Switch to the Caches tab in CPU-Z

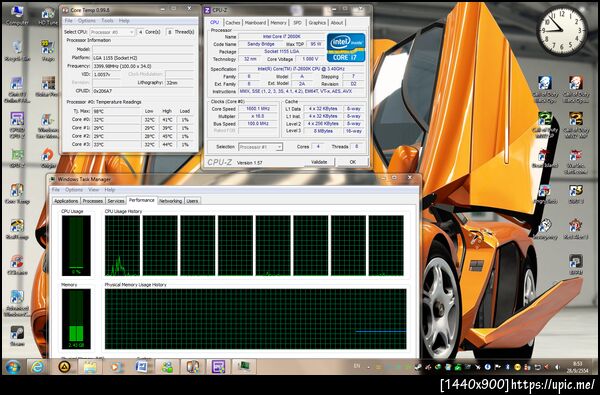[x=233, y=23]
